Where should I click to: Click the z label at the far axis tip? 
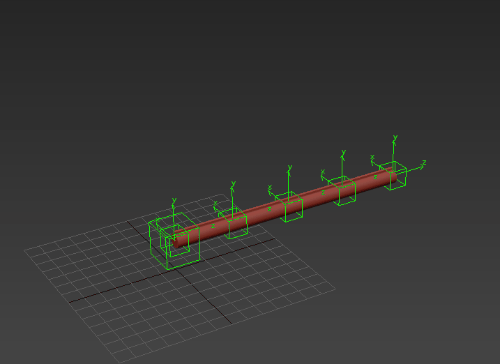click(424, 163)
